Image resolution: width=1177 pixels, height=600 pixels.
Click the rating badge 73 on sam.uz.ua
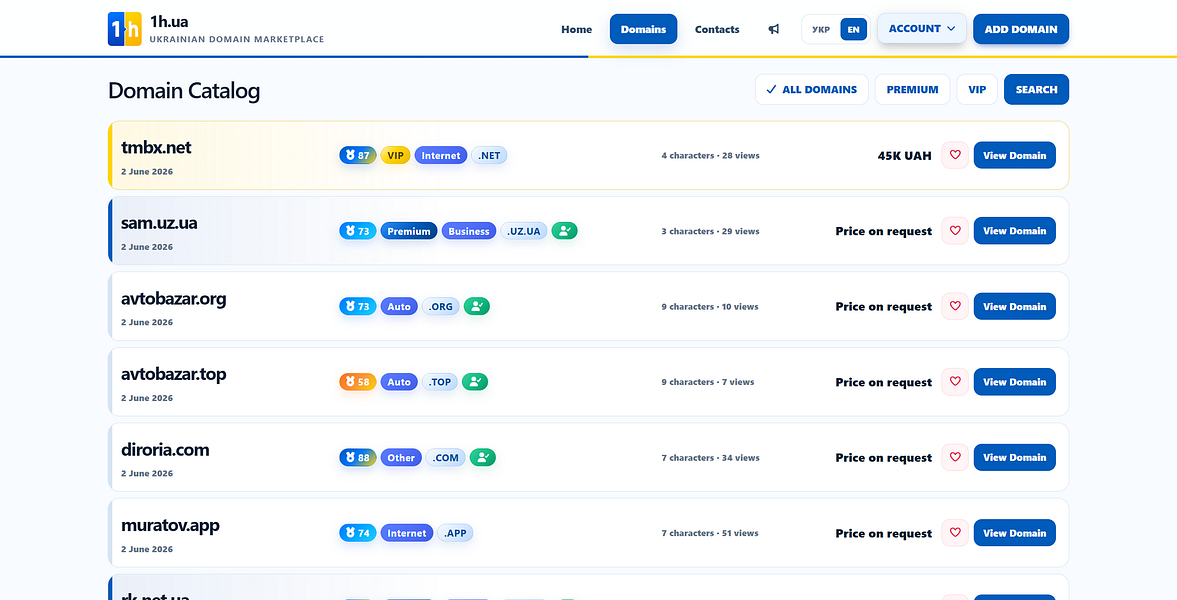tap(357, 231)
